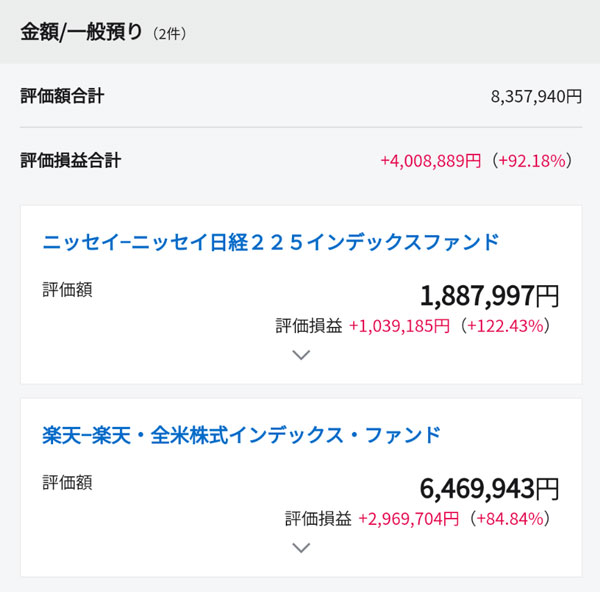Click the 評価額合計 label
This screenshot has height=592, width=600.
click(62, 96)
